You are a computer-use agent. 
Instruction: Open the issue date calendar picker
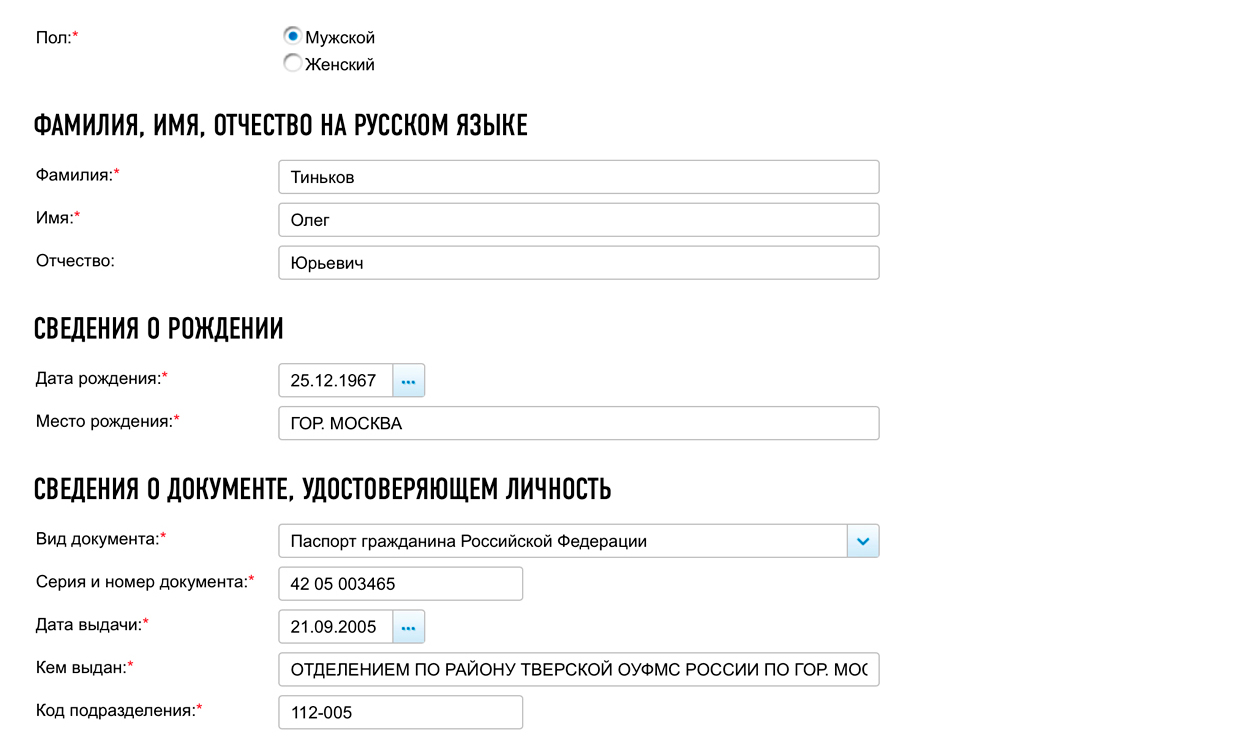(x=409, y=627)
